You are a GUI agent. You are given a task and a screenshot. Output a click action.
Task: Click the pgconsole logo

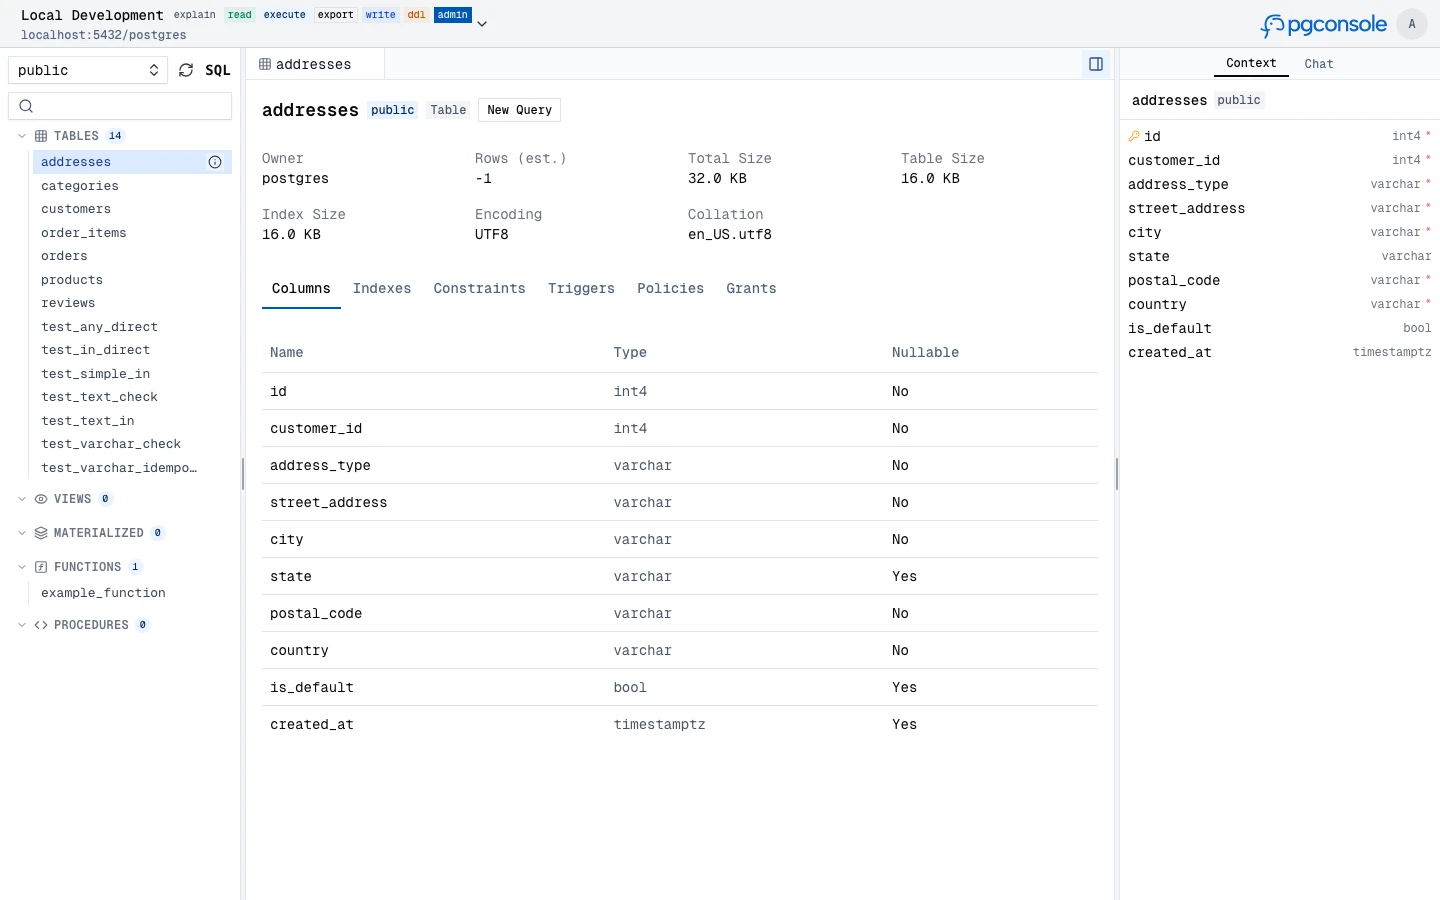click(x=1322, y=24)
